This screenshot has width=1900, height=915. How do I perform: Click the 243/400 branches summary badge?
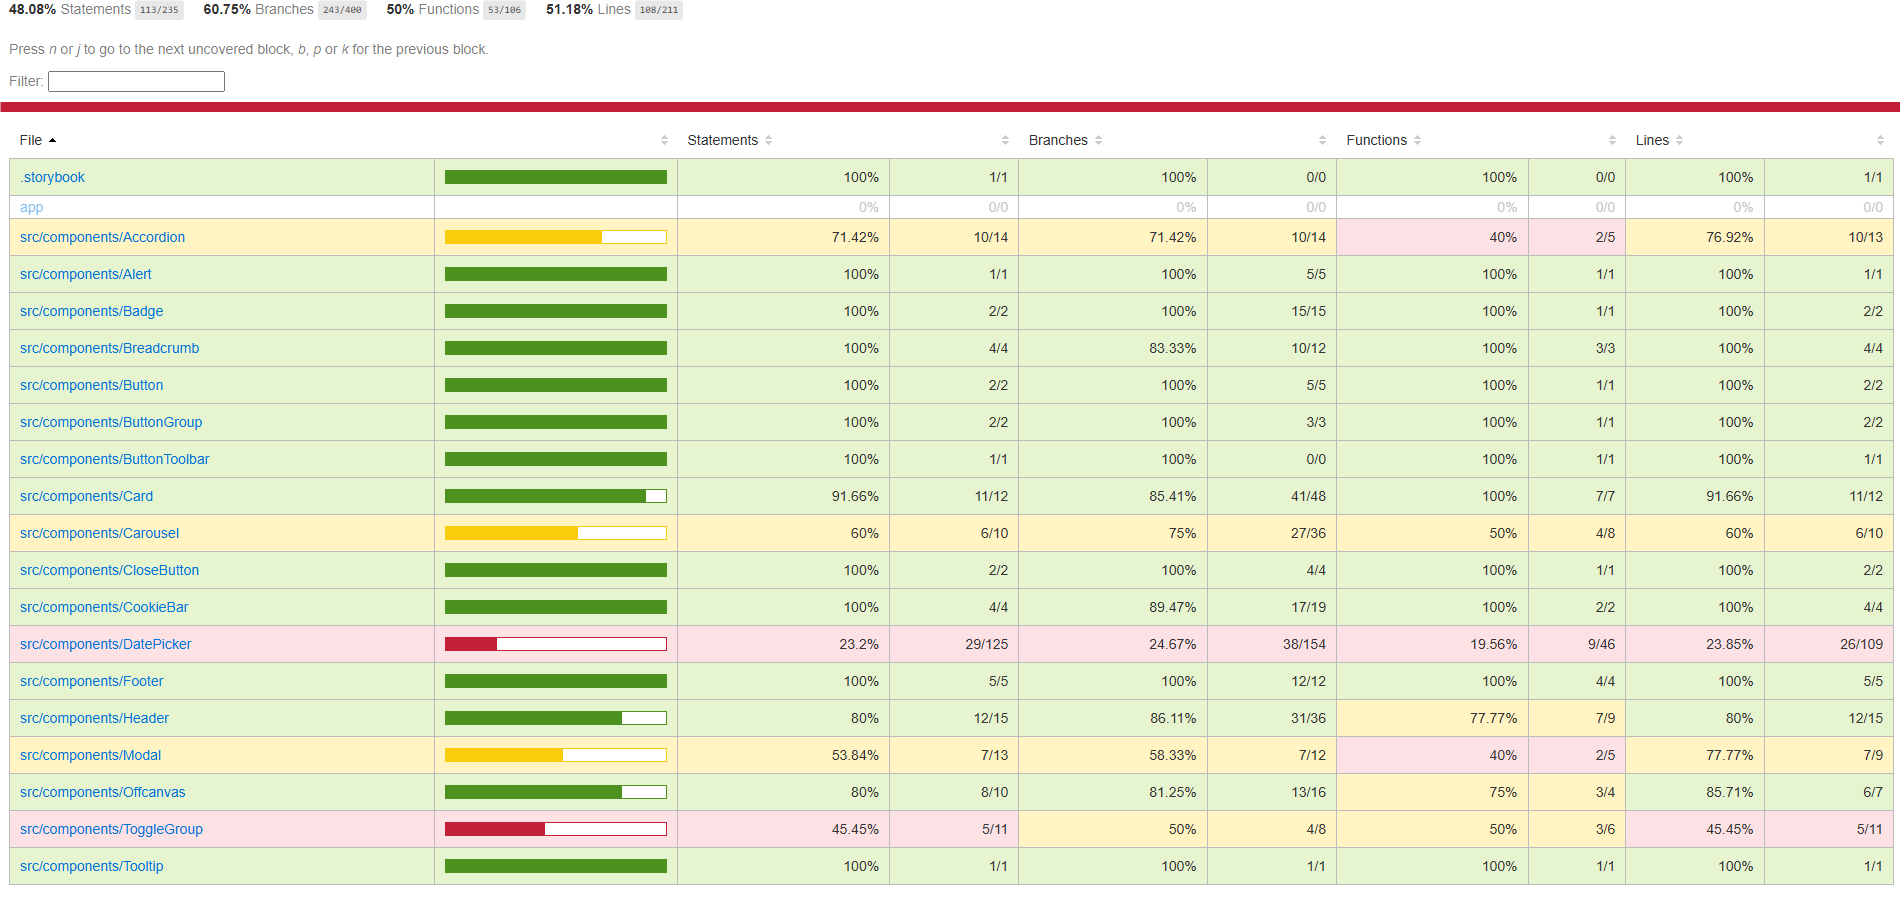point(342,10)
